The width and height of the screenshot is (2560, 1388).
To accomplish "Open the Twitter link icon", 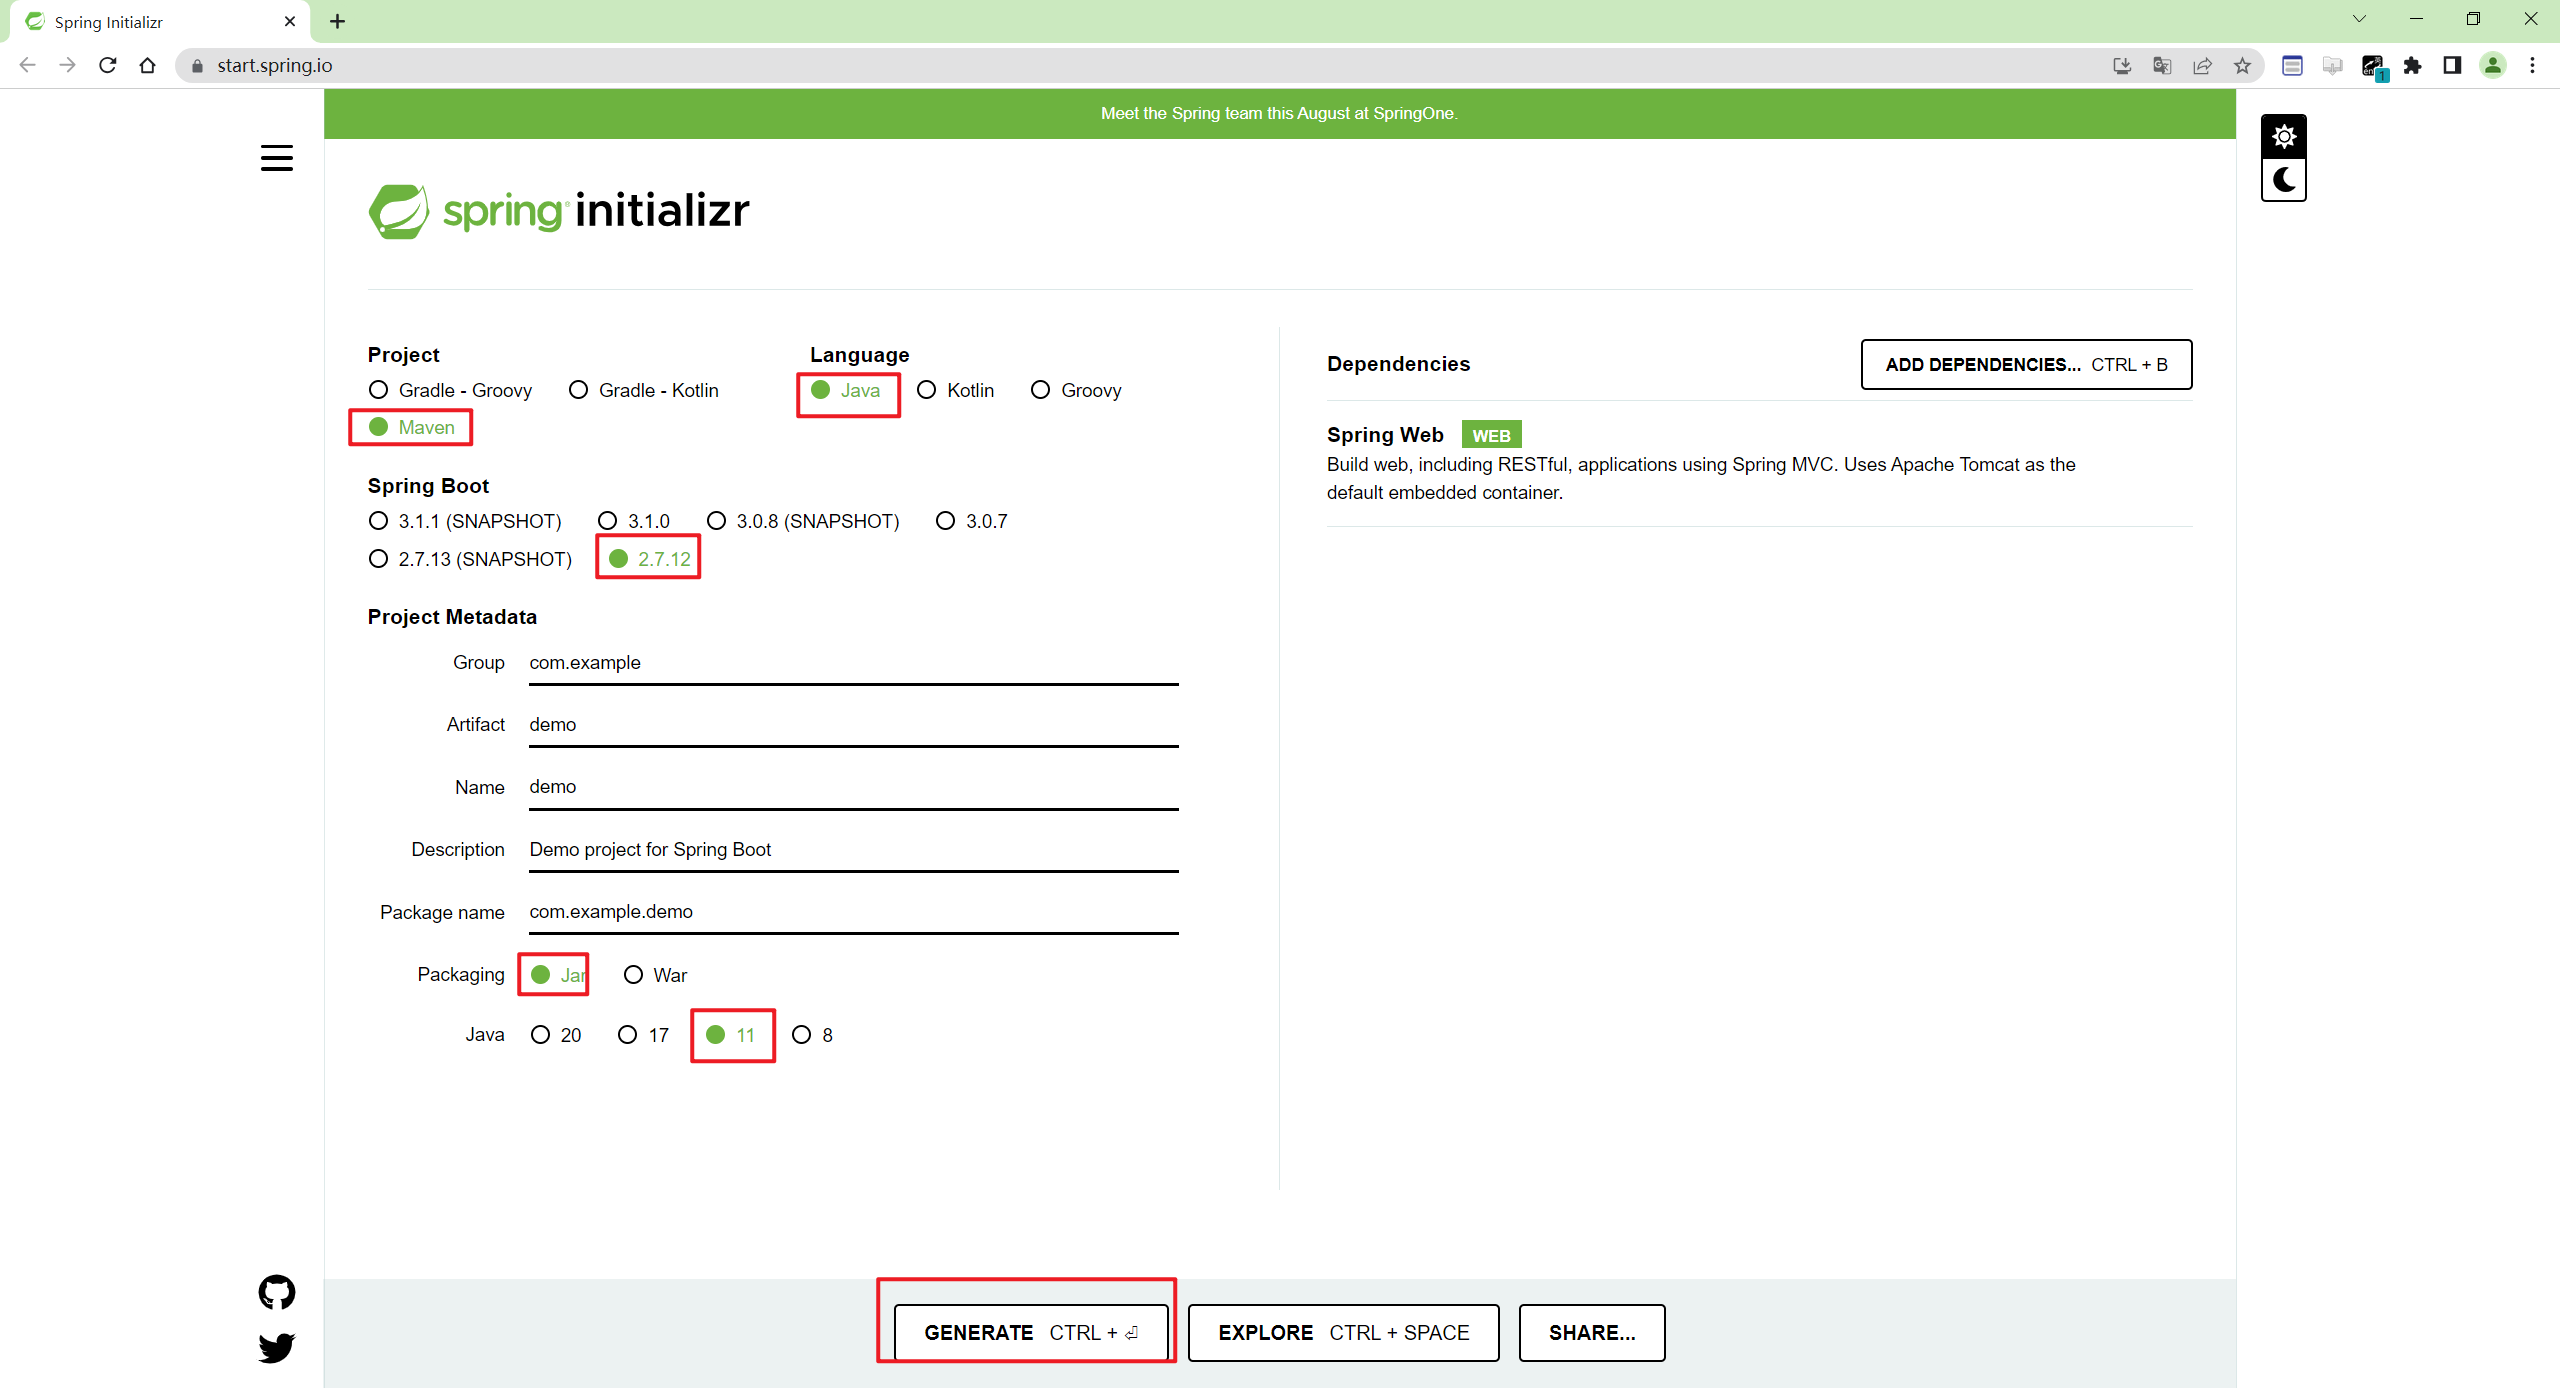I will point(276,1347).
